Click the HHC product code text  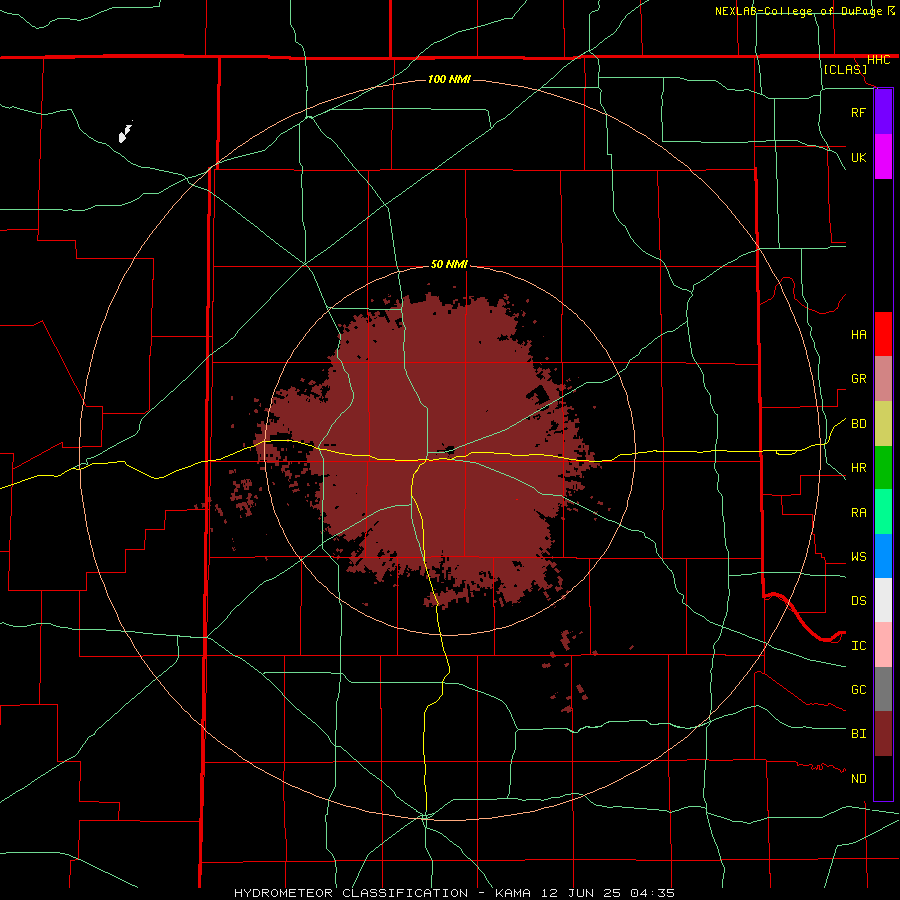[x=878, y=60]
